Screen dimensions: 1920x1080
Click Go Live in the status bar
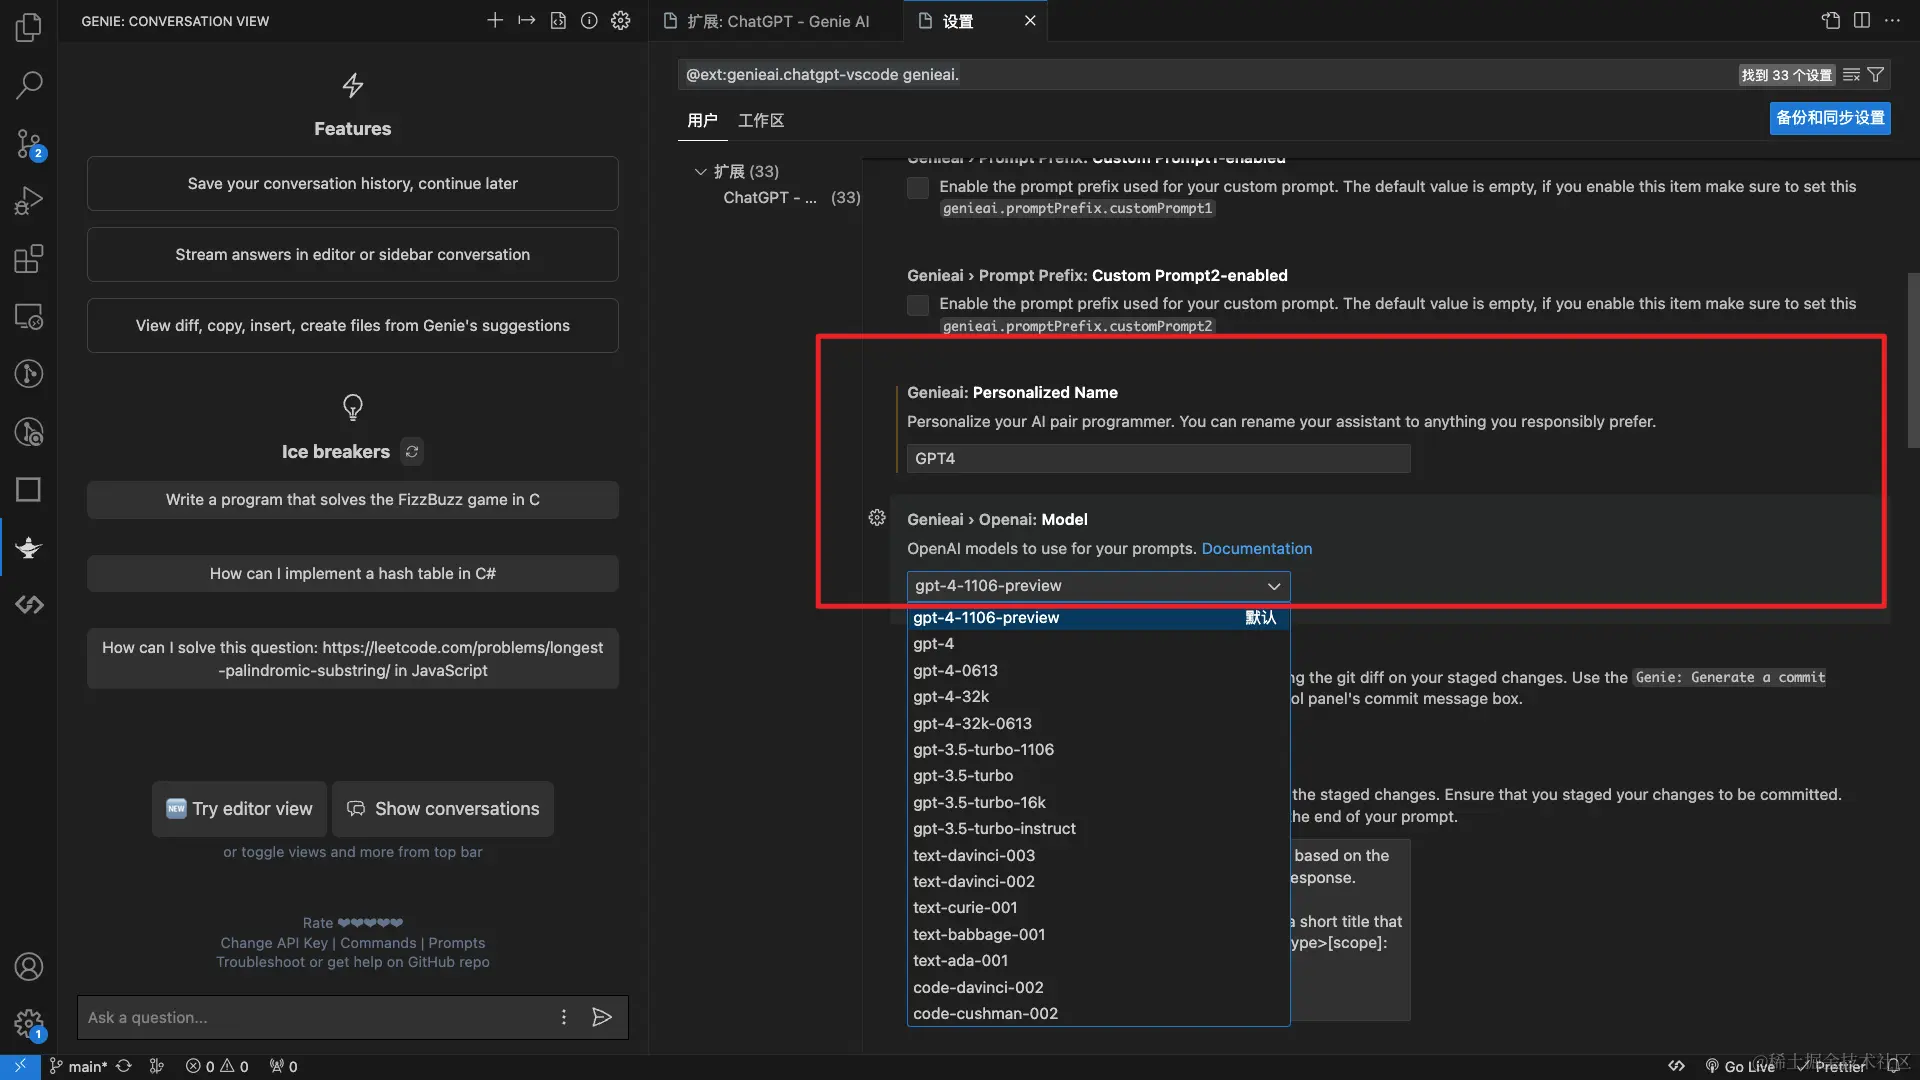click(1741, 1067)
